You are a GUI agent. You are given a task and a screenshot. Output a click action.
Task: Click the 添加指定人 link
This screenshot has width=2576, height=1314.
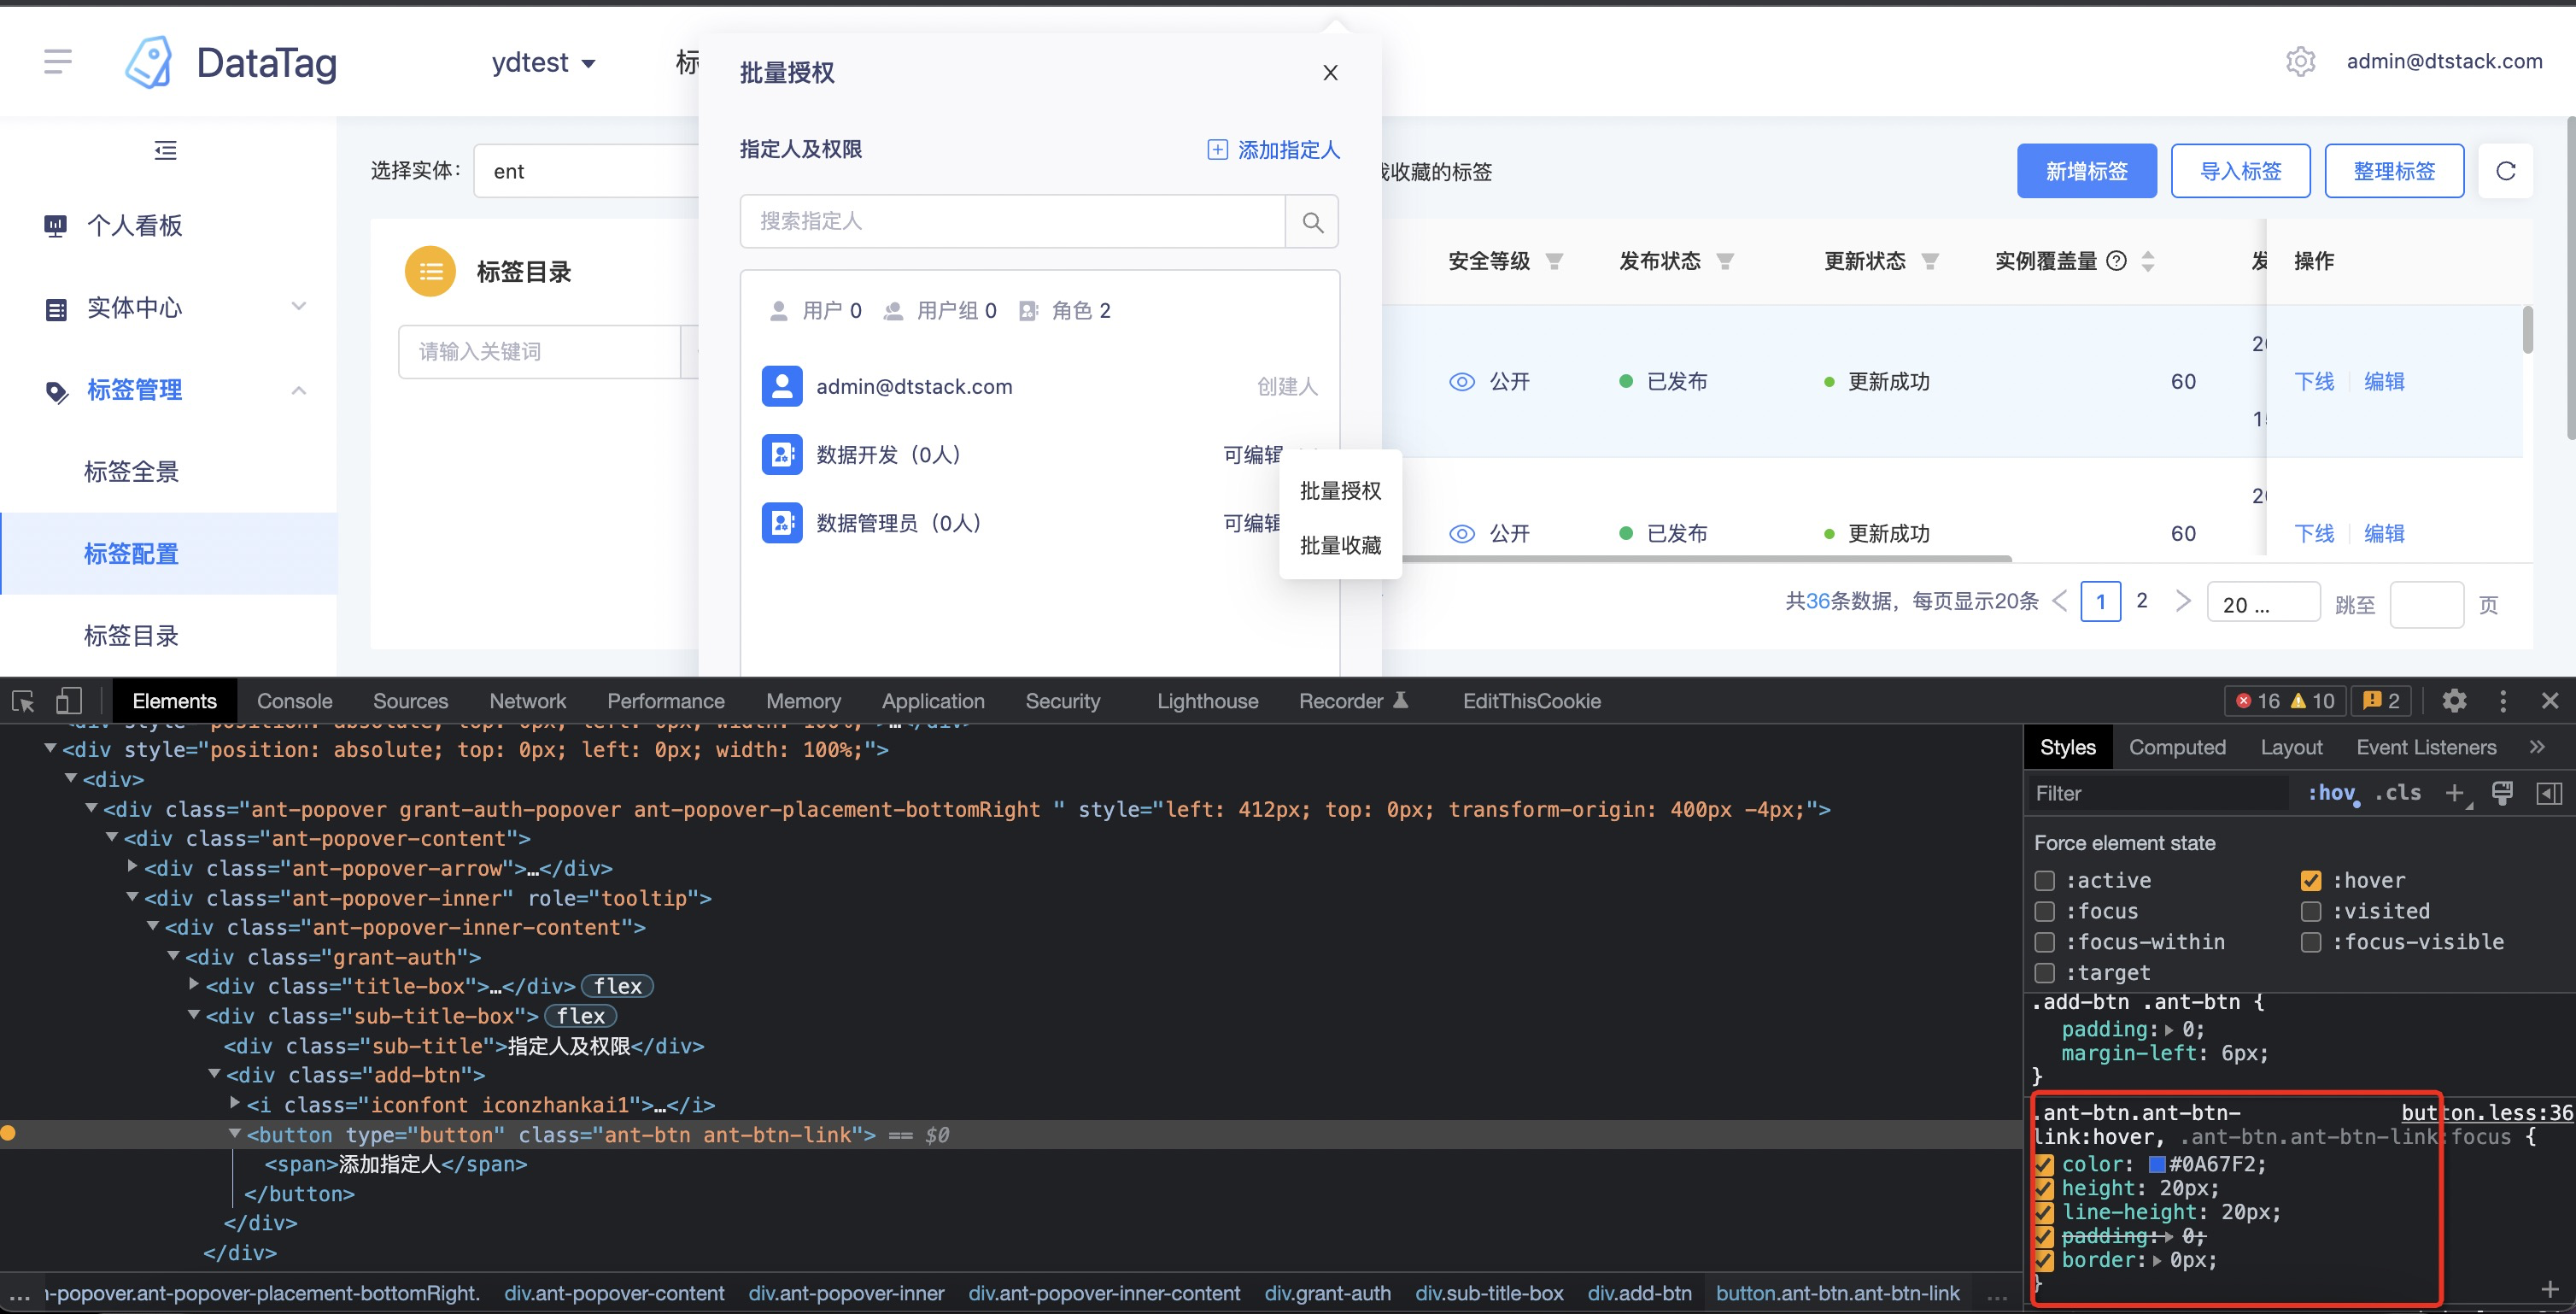click(x=1288, y=150)
